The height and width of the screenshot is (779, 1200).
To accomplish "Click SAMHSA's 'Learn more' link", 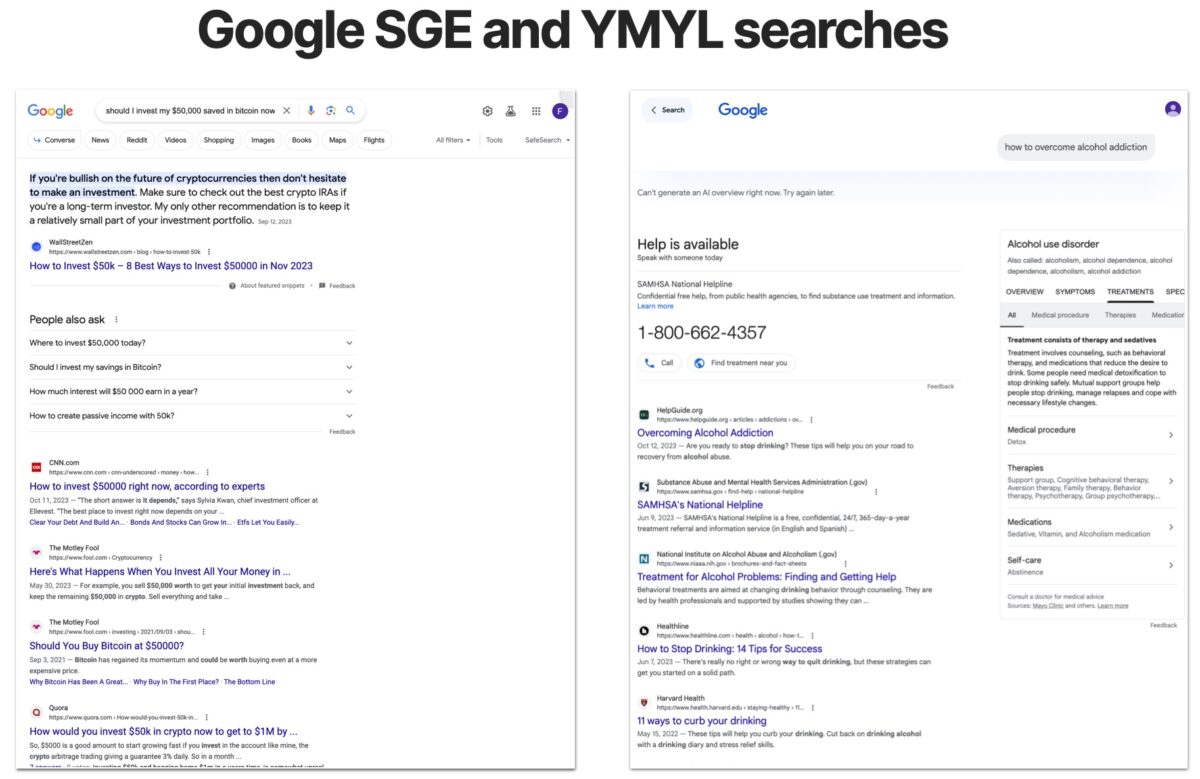I will tap(656, 306).
